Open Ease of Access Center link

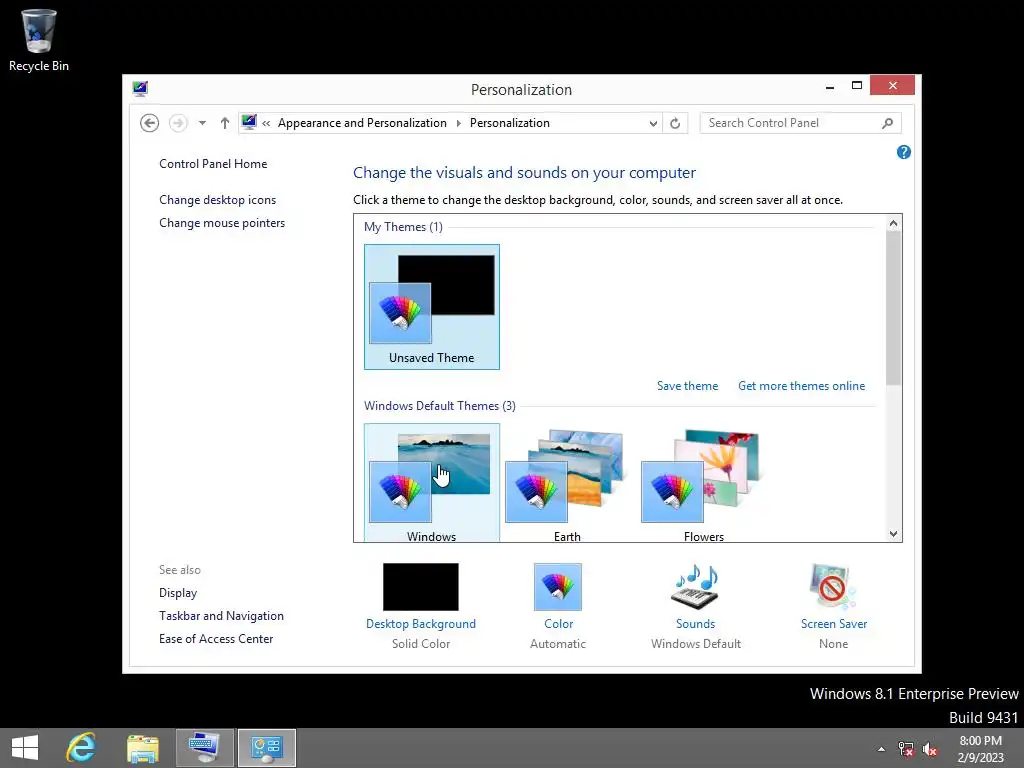216,639
